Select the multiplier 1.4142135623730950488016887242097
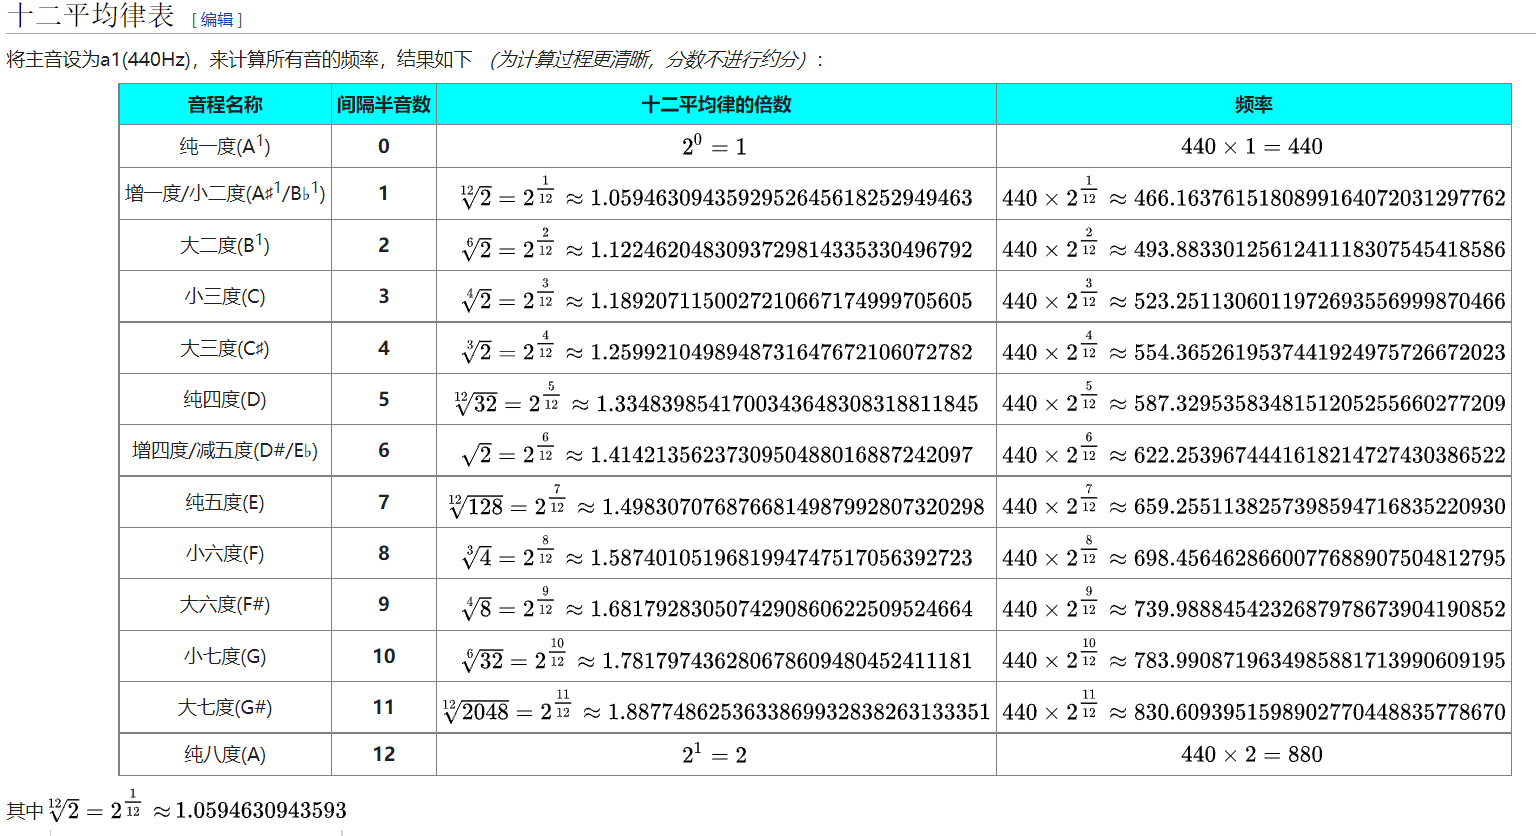This screenshot has width=1536, height=836. click(781, 455)
